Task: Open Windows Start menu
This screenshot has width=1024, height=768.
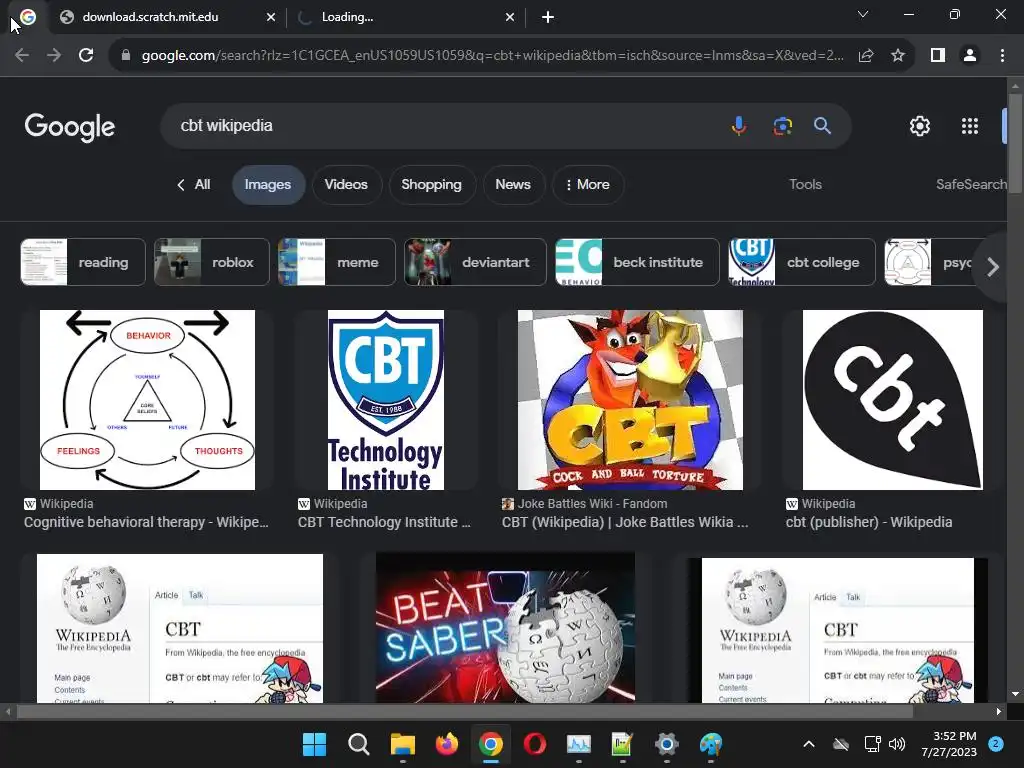Action: [314, 744]
